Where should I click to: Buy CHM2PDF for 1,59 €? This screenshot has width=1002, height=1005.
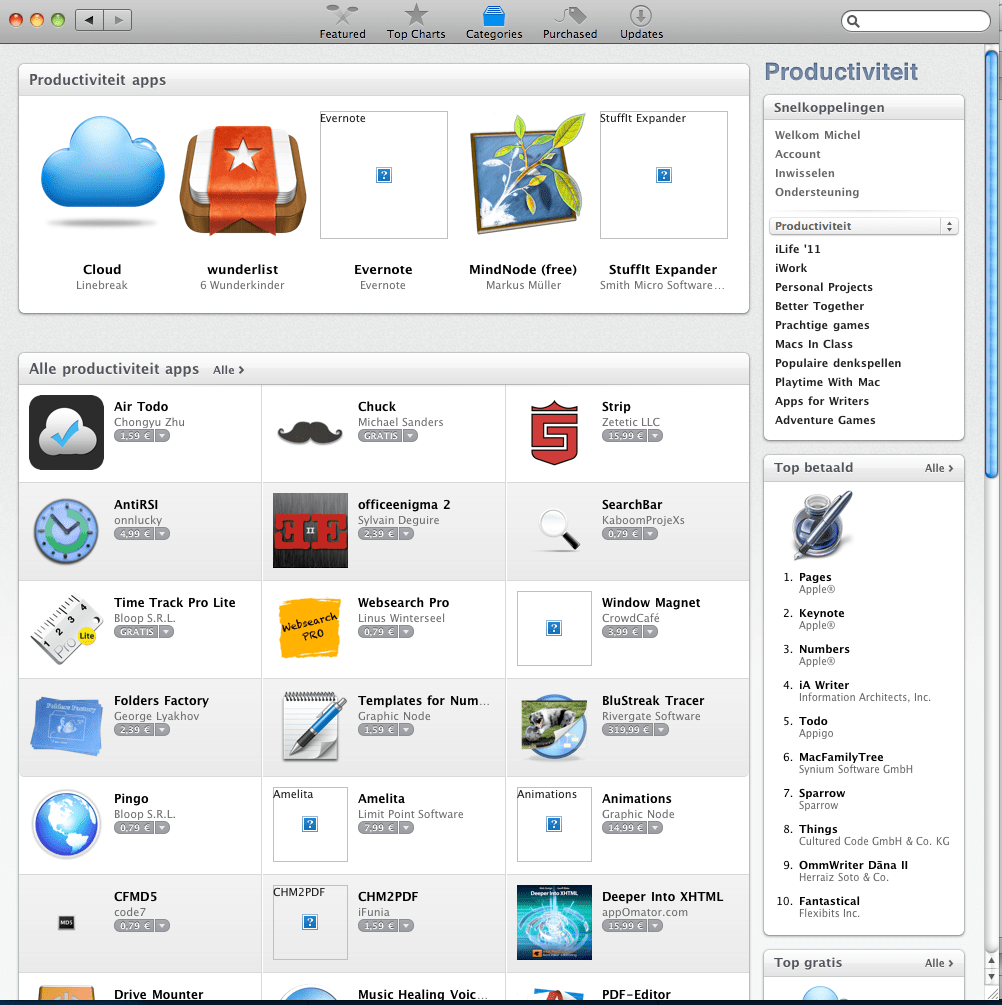[378, 926]
